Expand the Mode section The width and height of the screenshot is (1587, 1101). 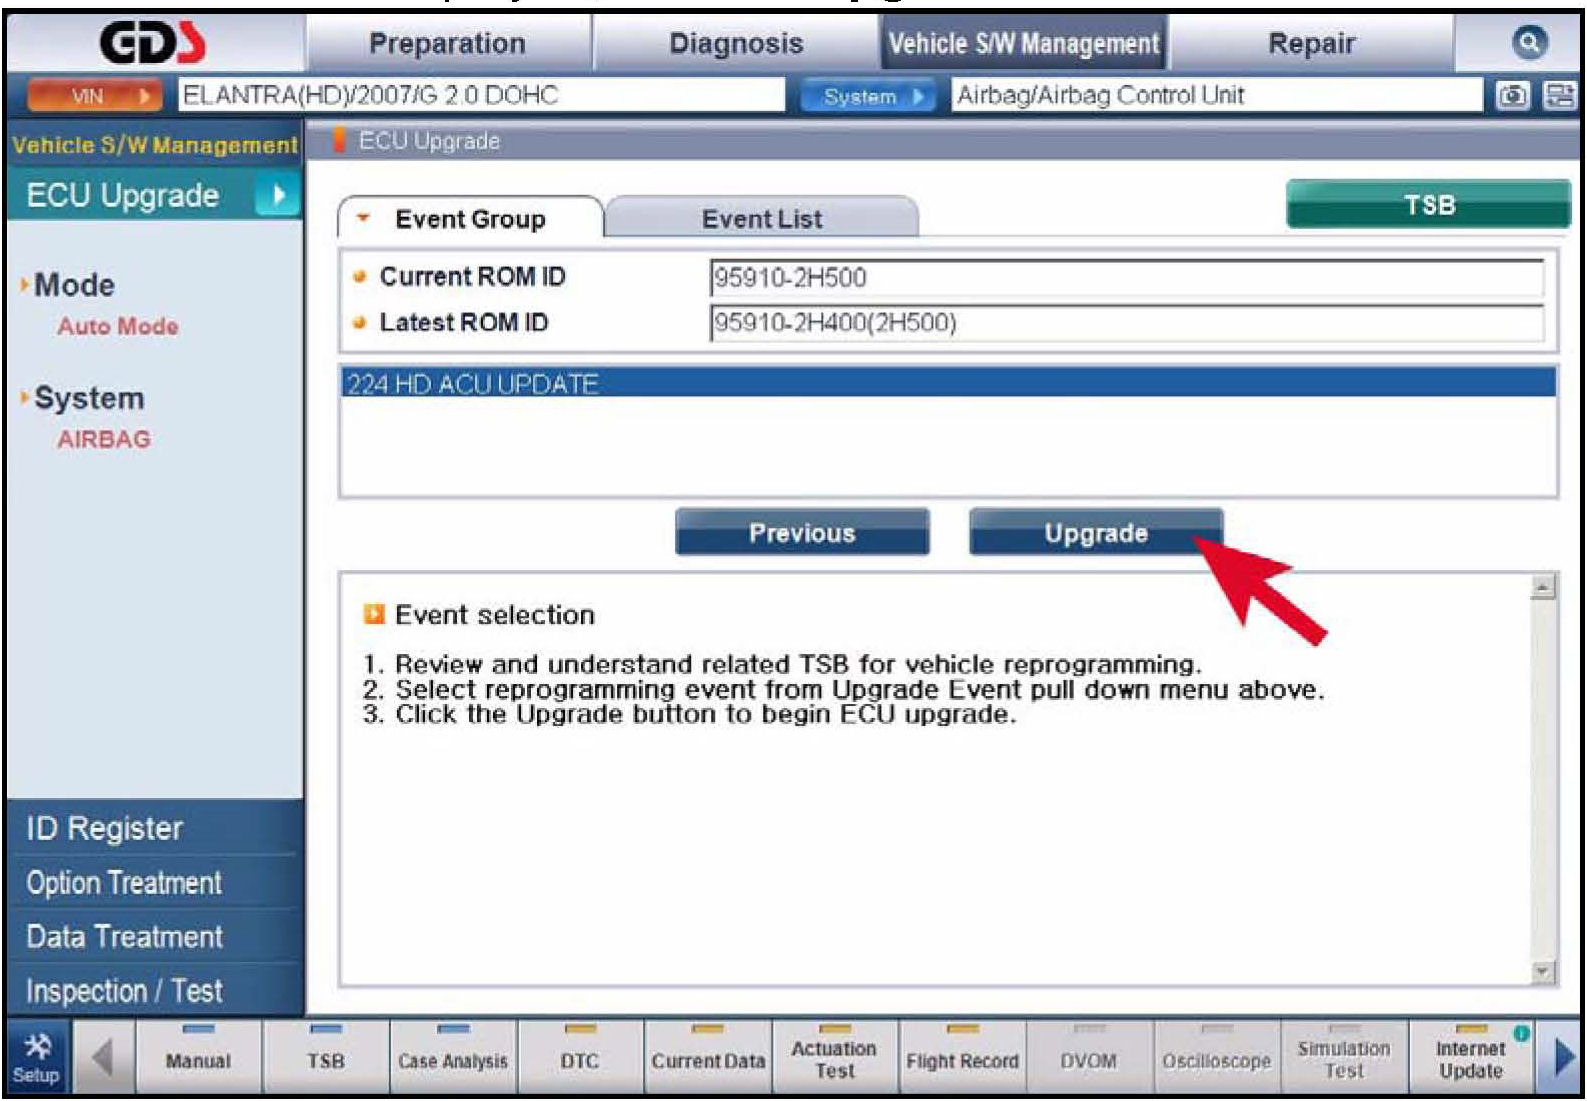(x=73, y=285)
